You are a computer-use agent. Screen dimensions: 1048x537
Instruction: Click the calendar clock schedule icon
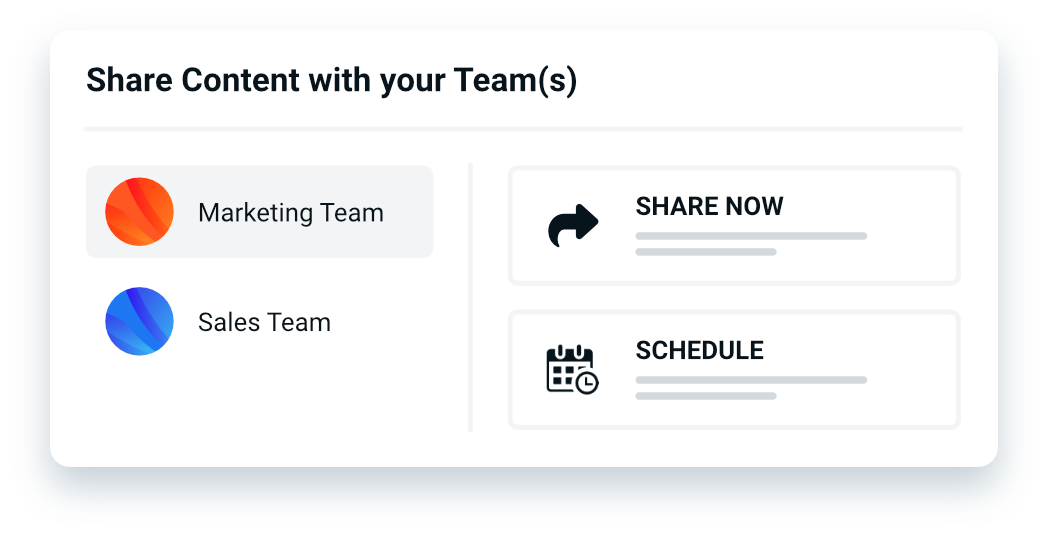572,369
